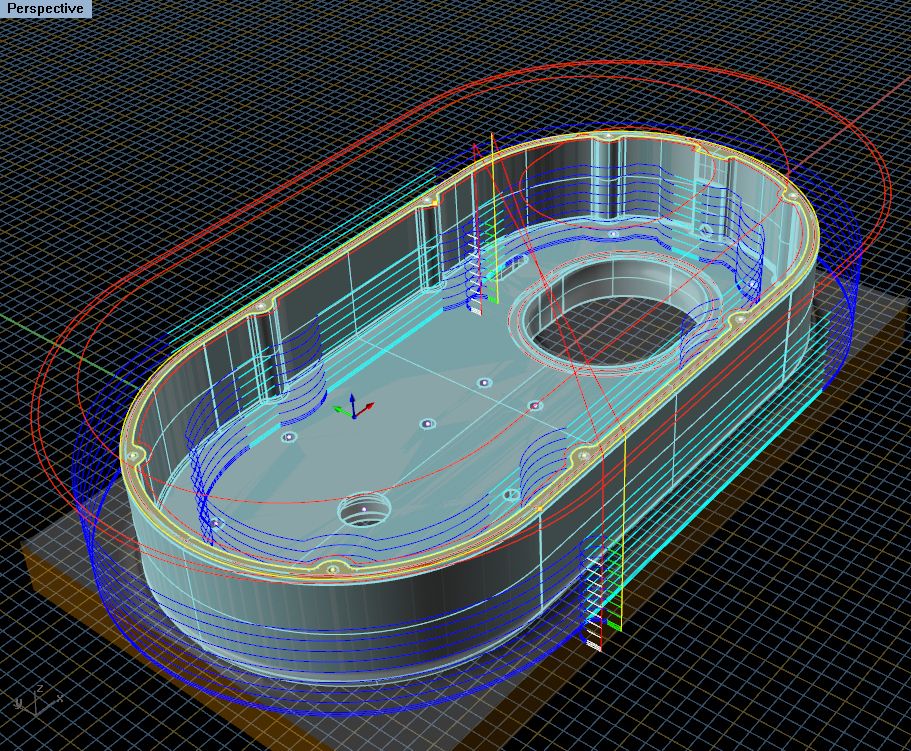Pick the mounting boss on the front rim
The width and height of the screenshot is (911, 751).
click(x=333, y=569)
